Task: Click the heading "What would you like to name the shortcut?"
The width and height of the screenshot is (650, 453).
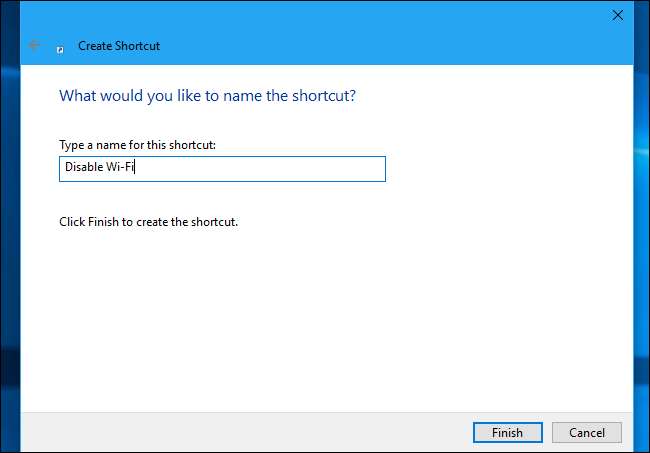Action: (x=207, y=96)
